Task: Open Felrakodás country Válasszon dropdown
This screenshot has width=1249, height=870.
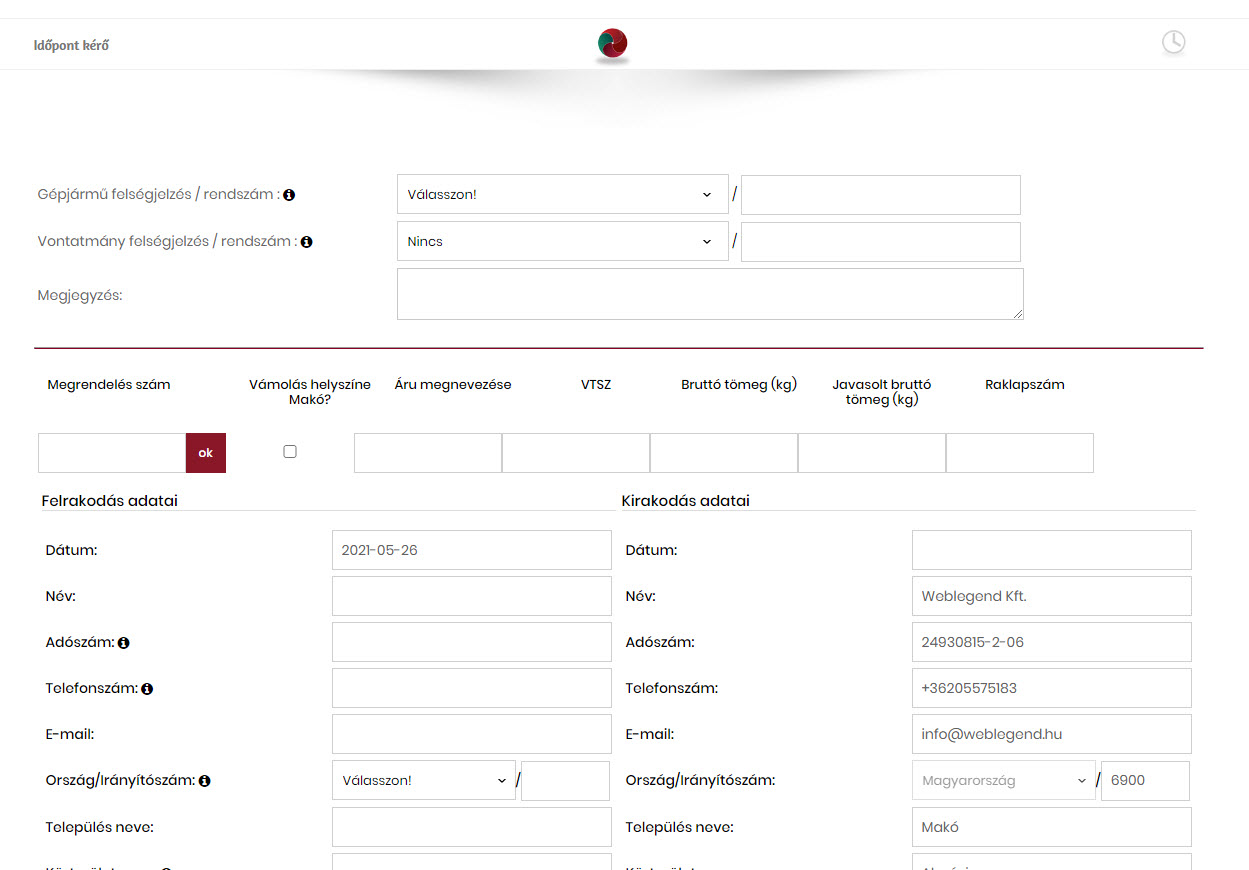Action: coord(423,781)
